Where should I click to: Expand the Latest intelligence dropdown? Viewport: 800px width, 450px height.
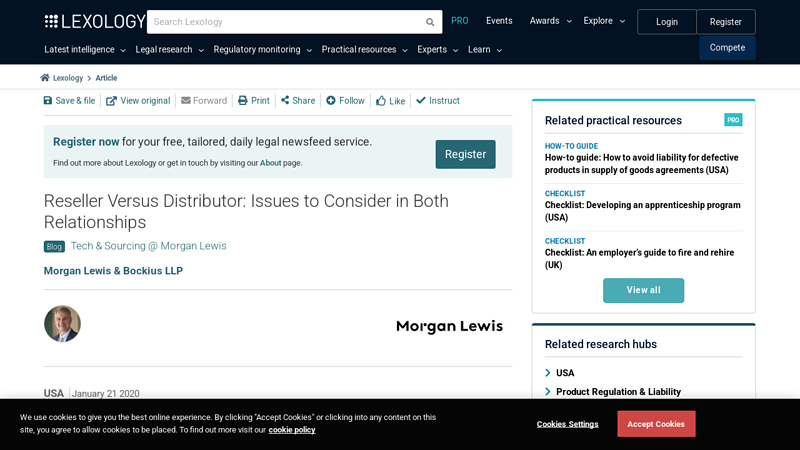[x=85, y=50]
